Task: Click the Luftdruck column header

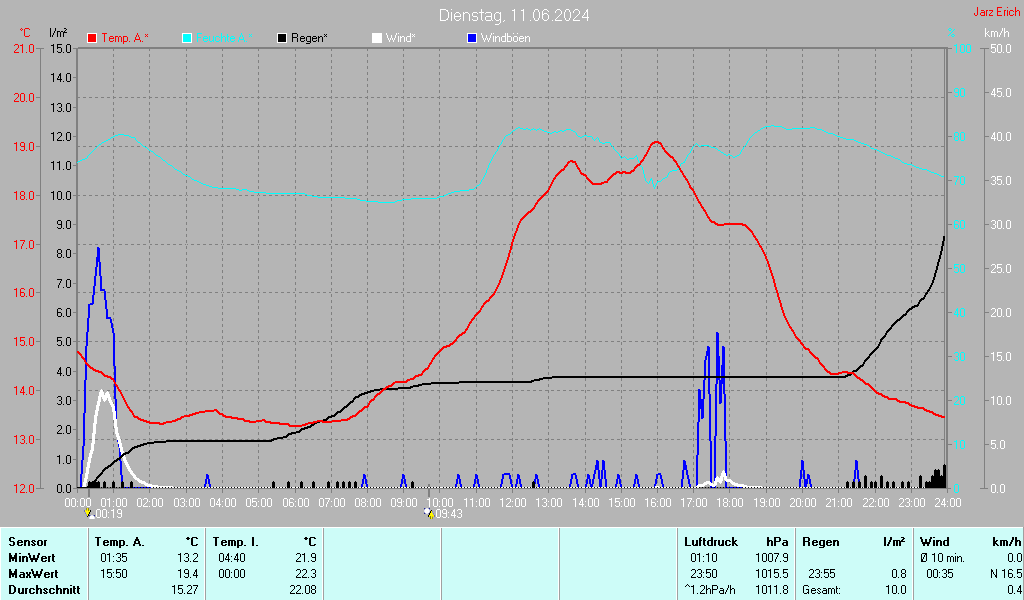Action: coord(710,541)
